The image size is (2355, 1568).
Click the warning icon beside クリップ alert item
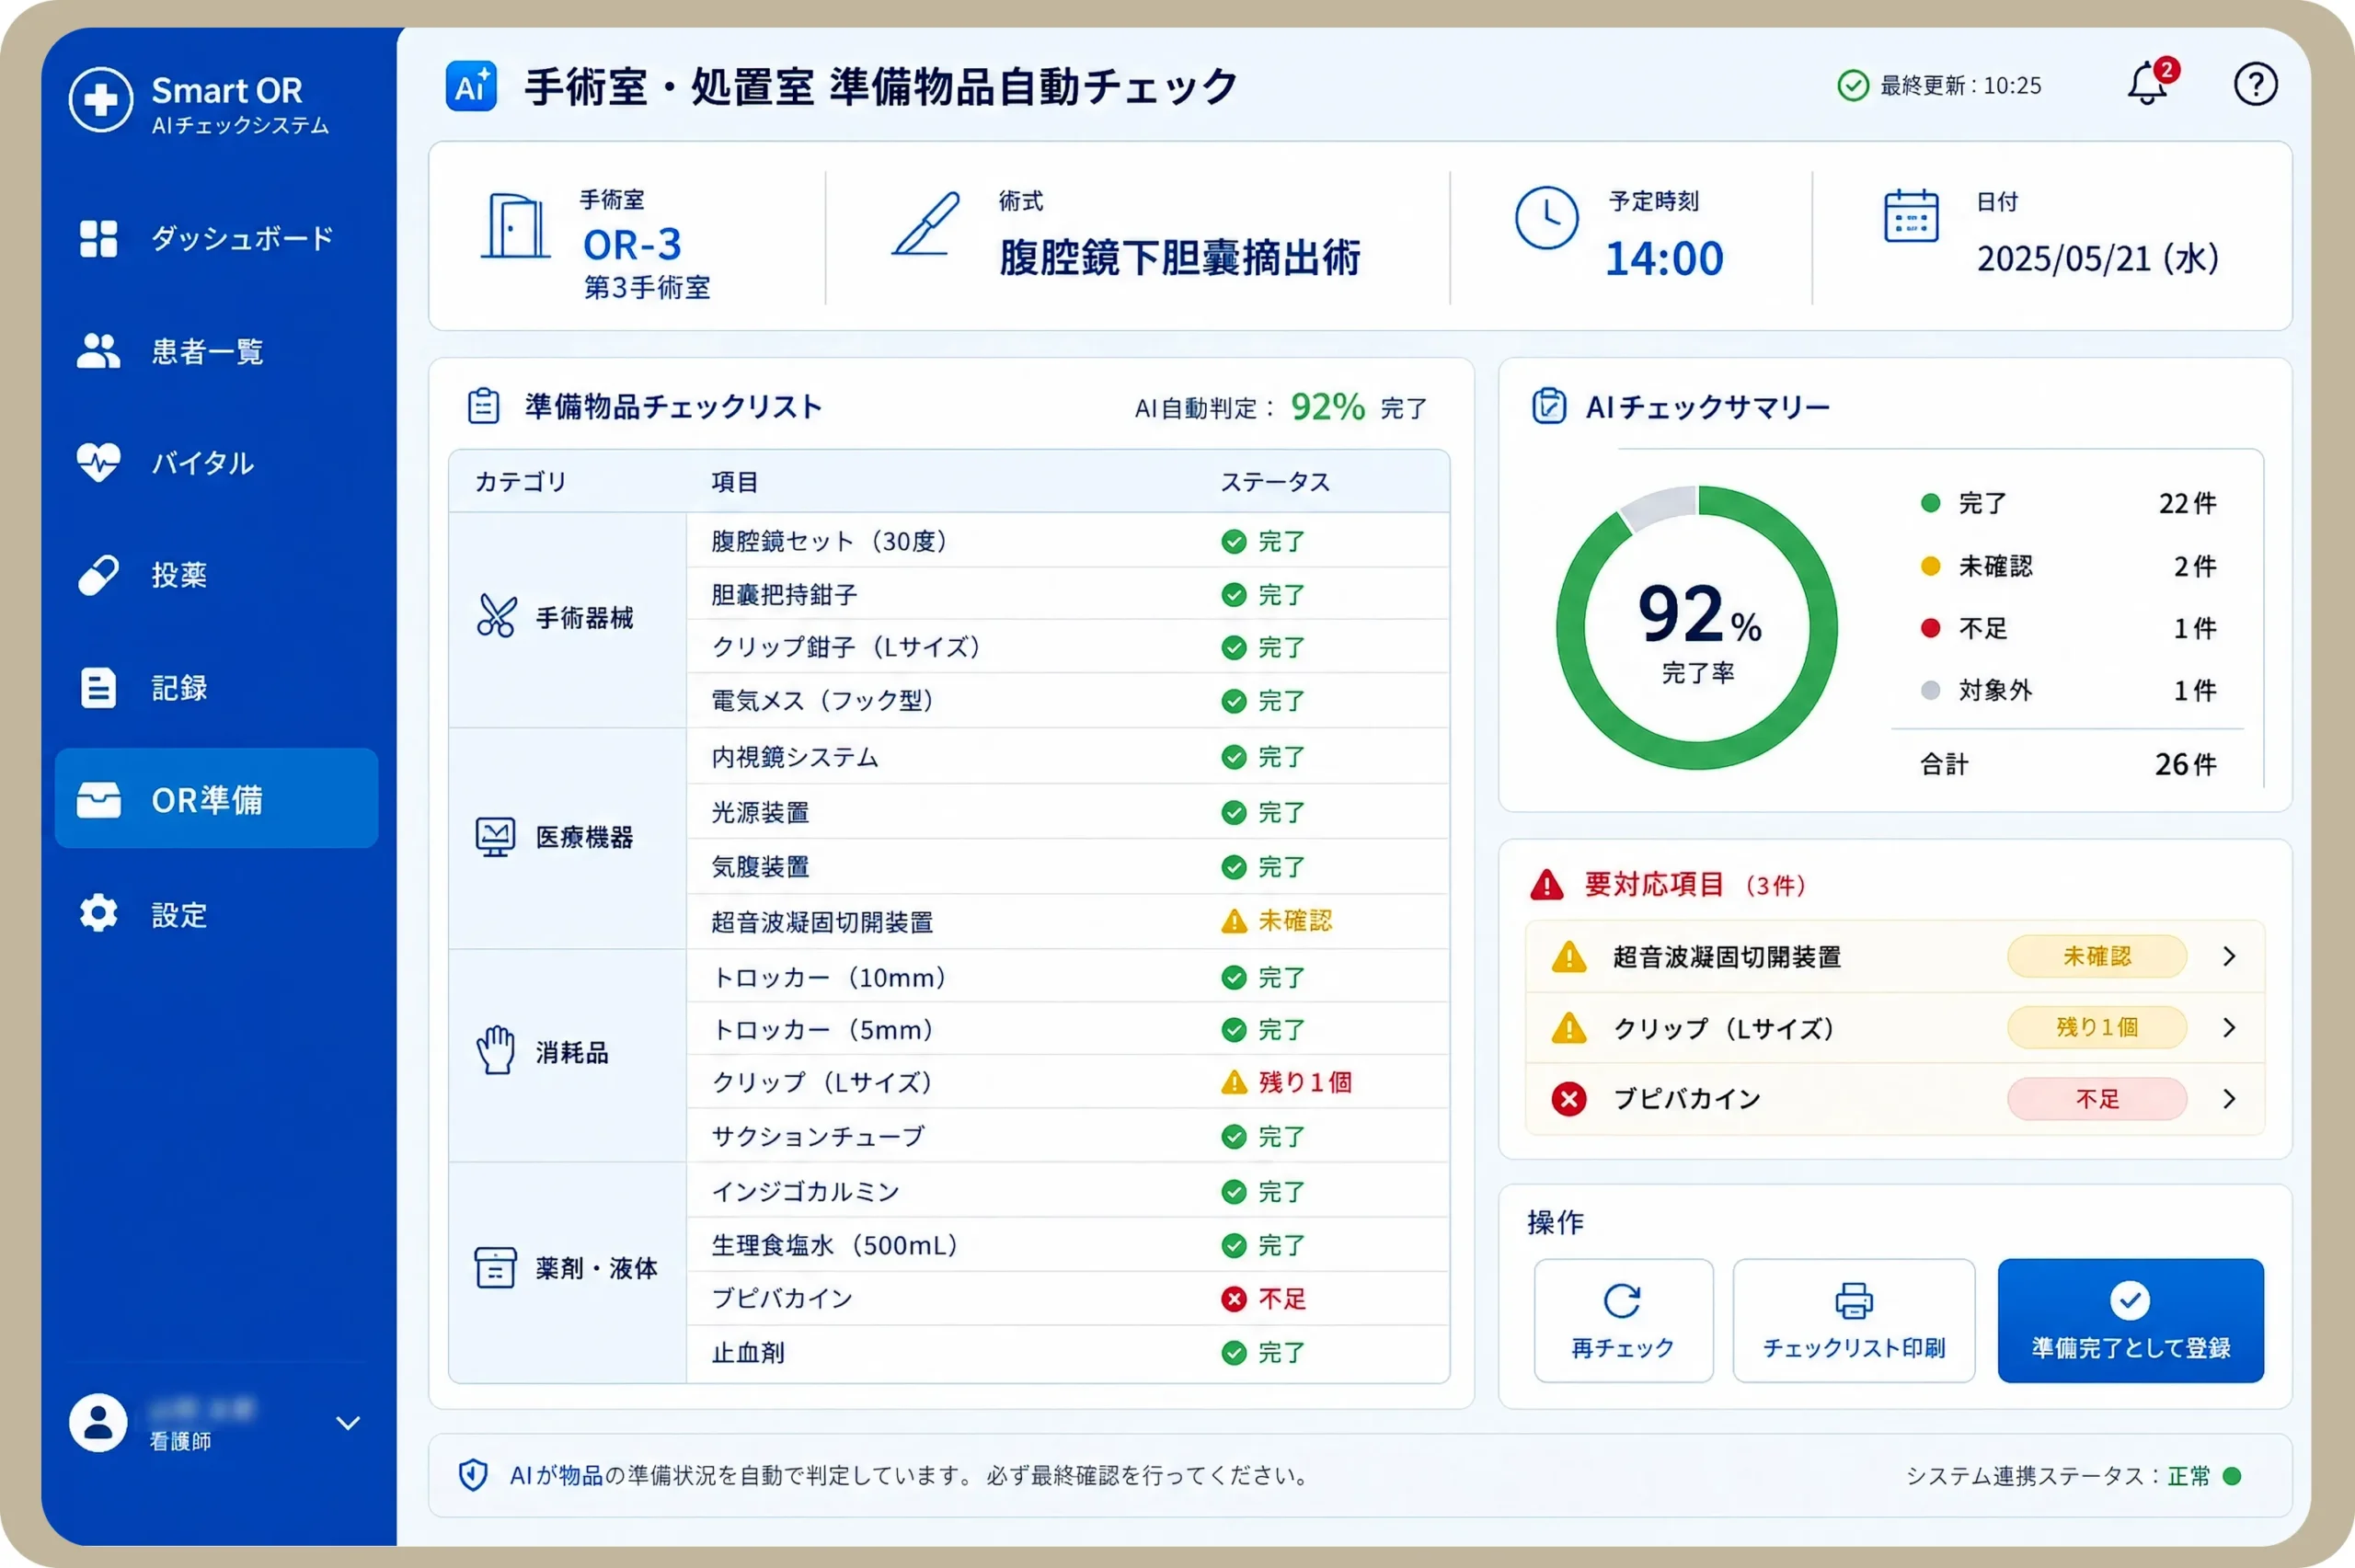click(1569, 1027)
